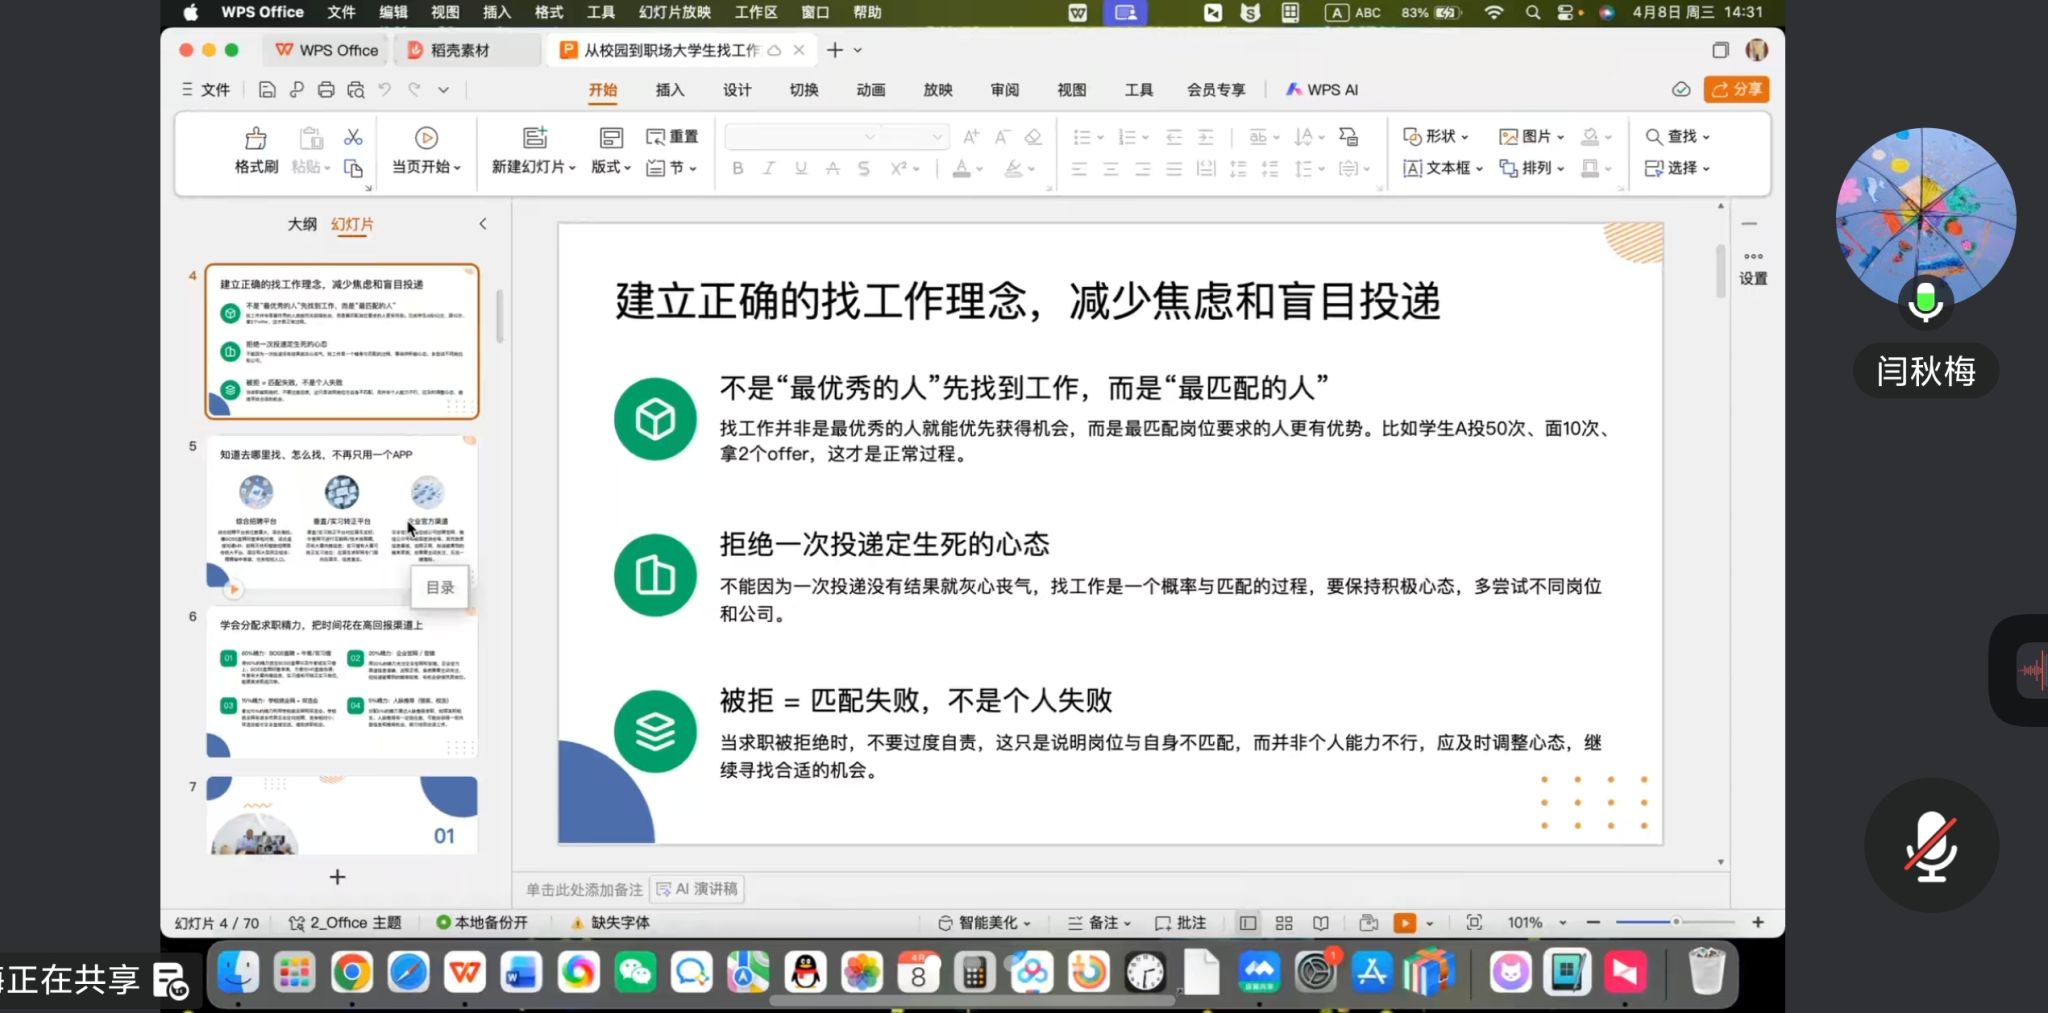Open the Layout (版式) dropdown

[611, 167]
